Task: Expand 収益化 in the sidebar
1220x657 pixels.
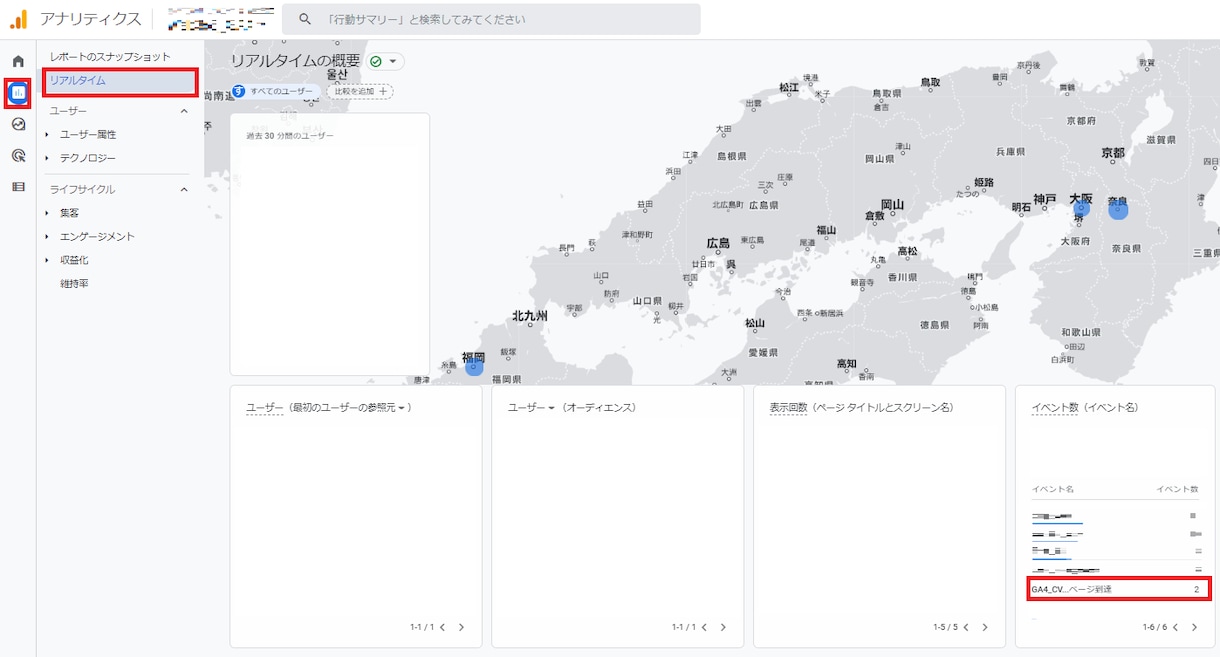Action: tap(47, 260)
